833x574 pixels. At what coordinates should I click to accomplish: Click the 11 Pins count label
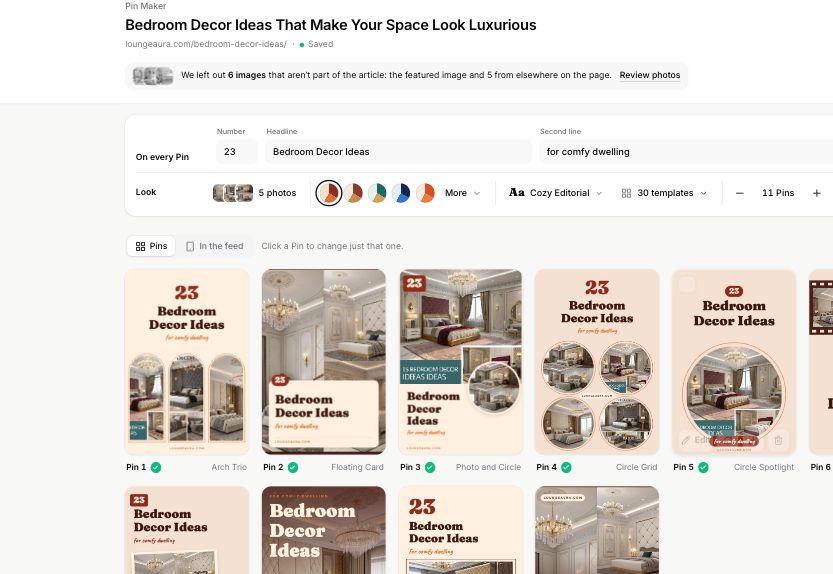click(x=778, y=193)
